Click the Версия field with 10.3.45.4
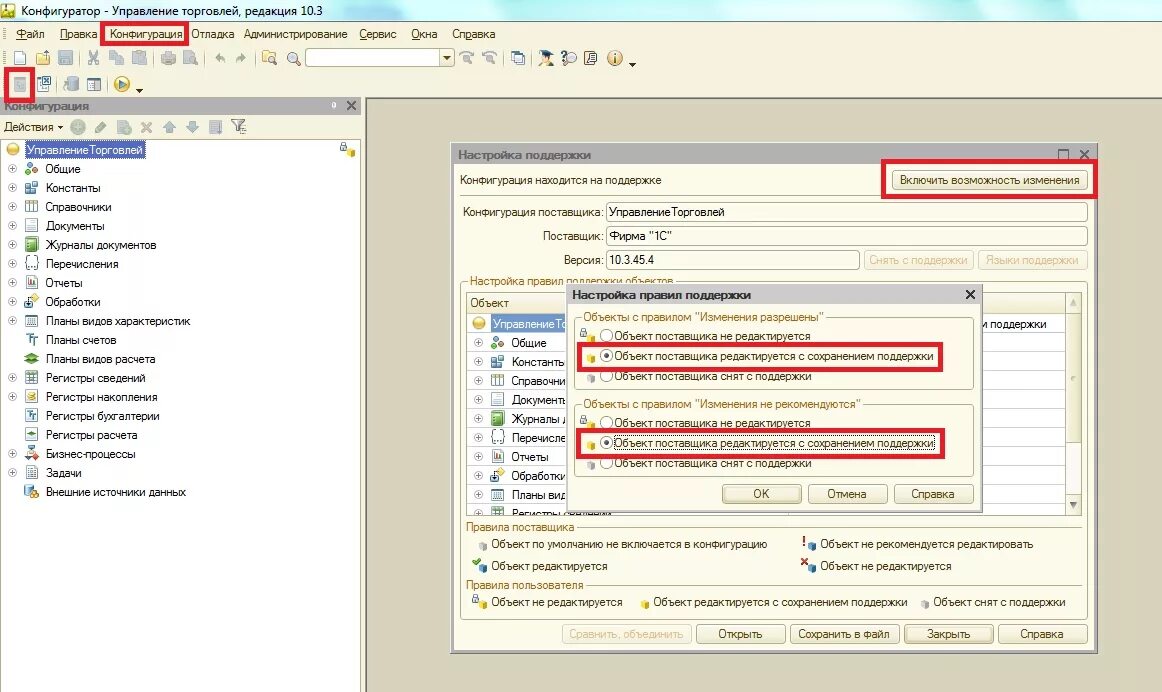 click(732, 260)
